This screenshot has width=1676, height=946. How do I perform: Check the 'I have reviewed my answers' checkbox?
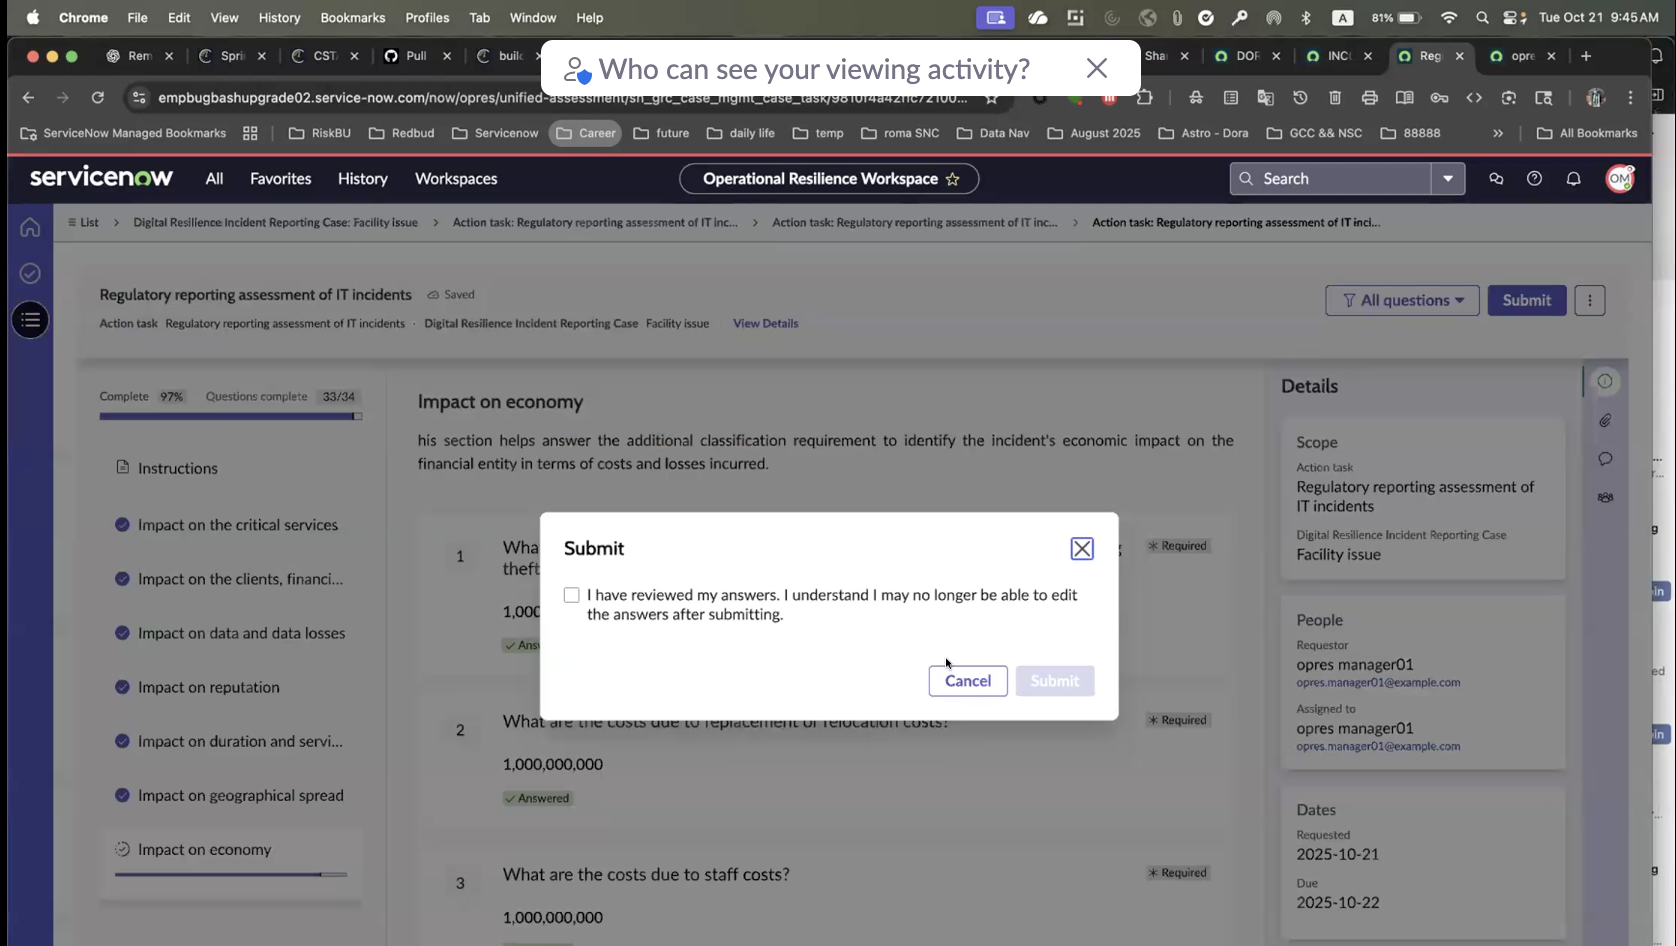[571, 595]
